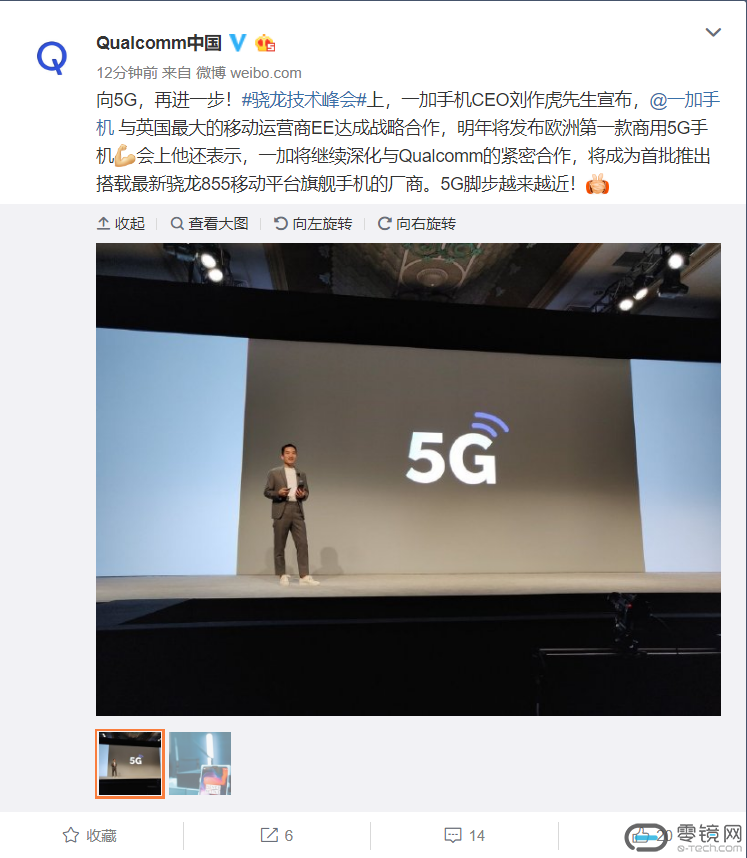
Task: Click the crown membership badge icon
Action: click(265, 43)
